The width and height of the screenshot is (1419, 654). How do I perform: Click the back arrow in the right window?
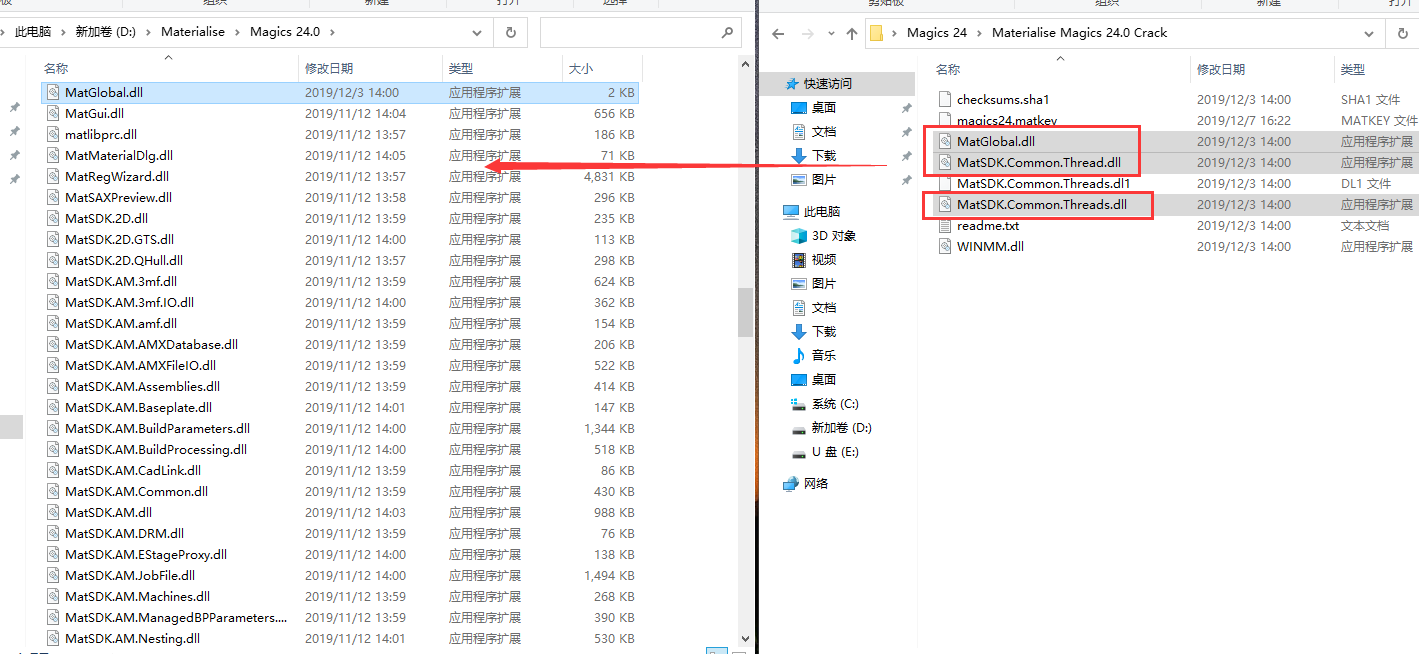(779, 33)
